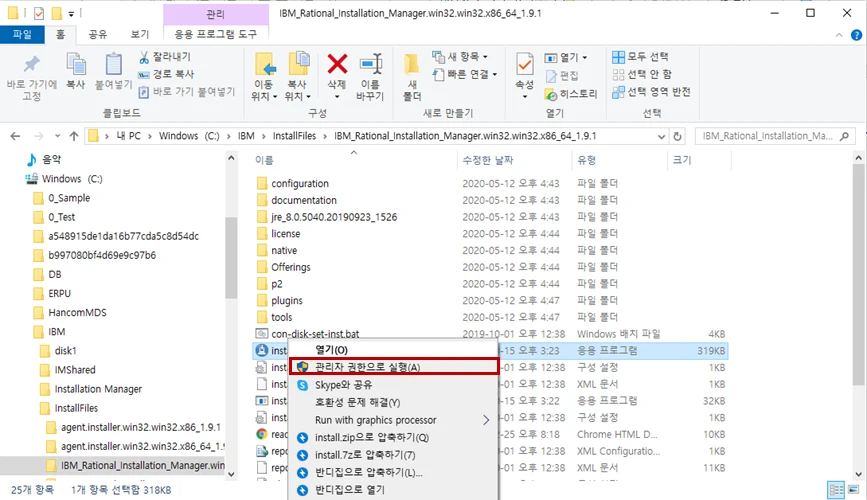
Task: Click the up-arrow parent folder button
Action: [x=74, y=136]
